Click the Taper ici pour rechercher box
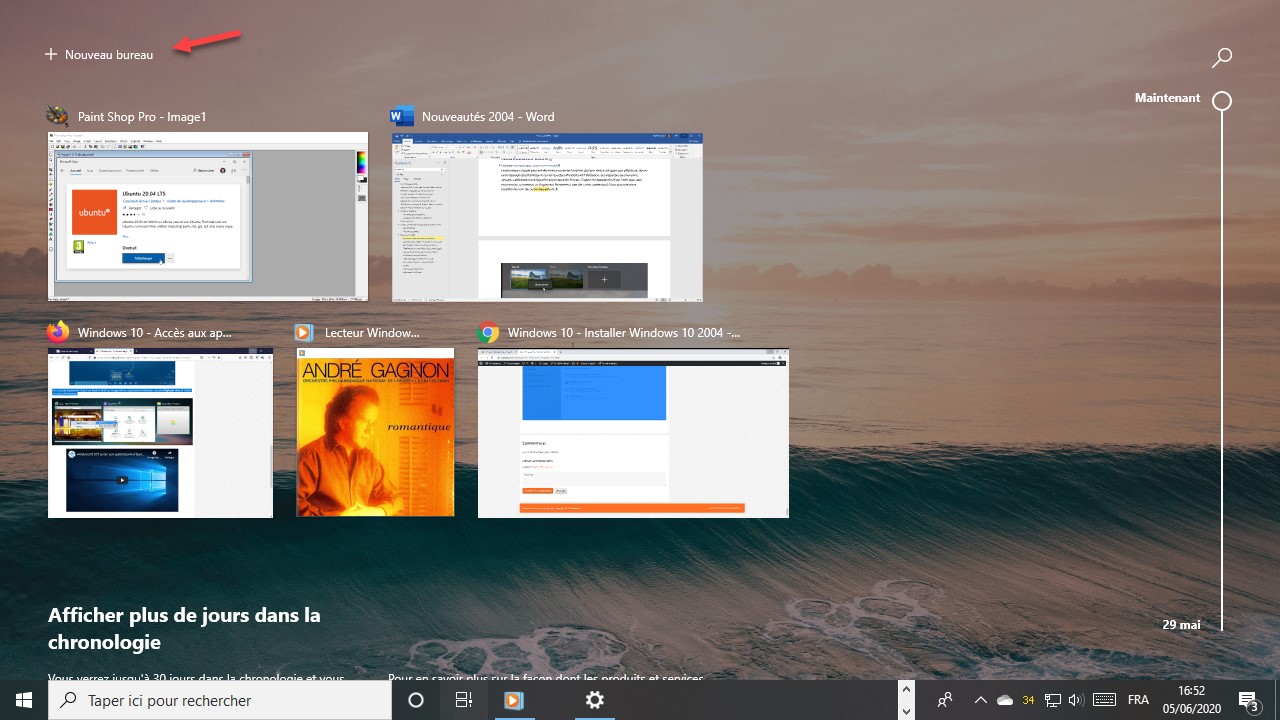This screenshot has height=720, width=1280. (220, 700)
